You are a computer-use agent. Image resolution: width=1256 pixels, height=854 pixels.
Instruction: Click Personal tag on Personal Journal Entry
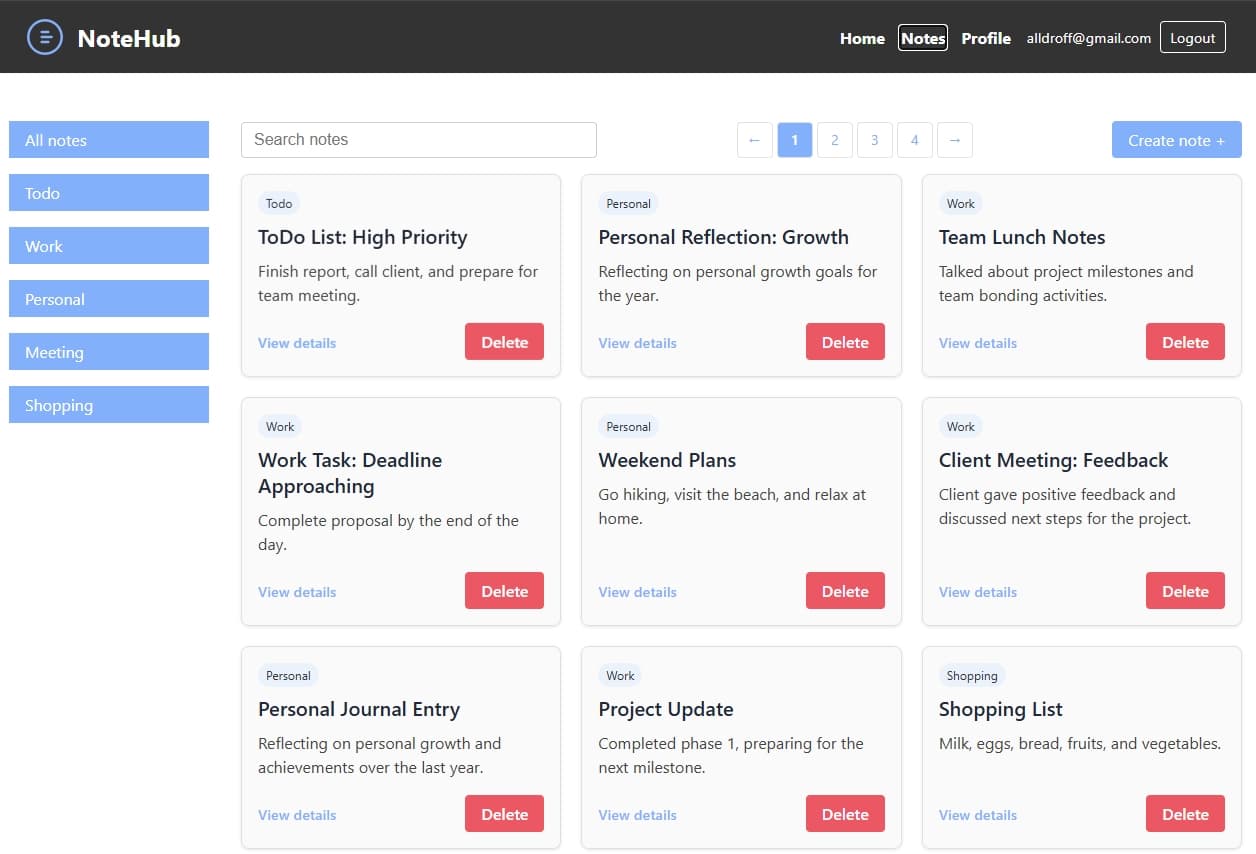288,676
